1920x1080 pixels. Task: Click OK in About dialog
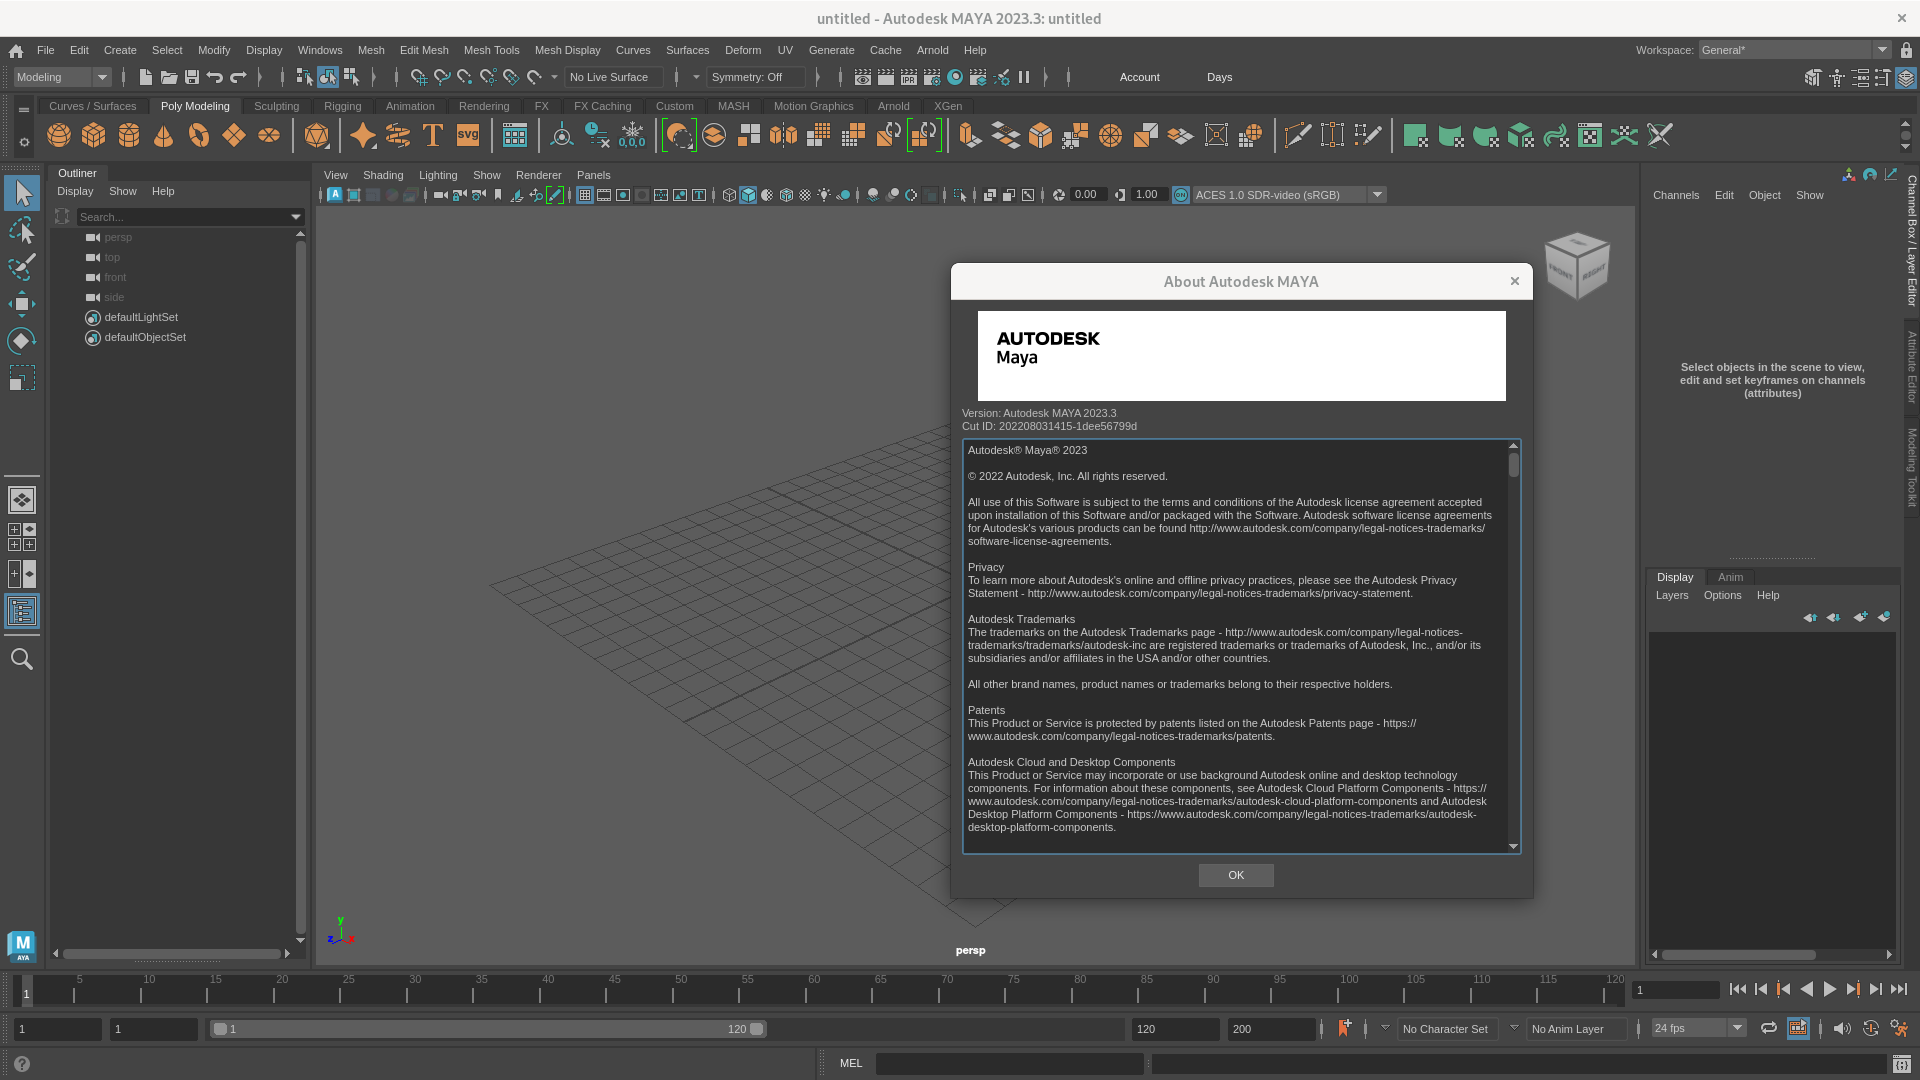tap(1236, 876)
